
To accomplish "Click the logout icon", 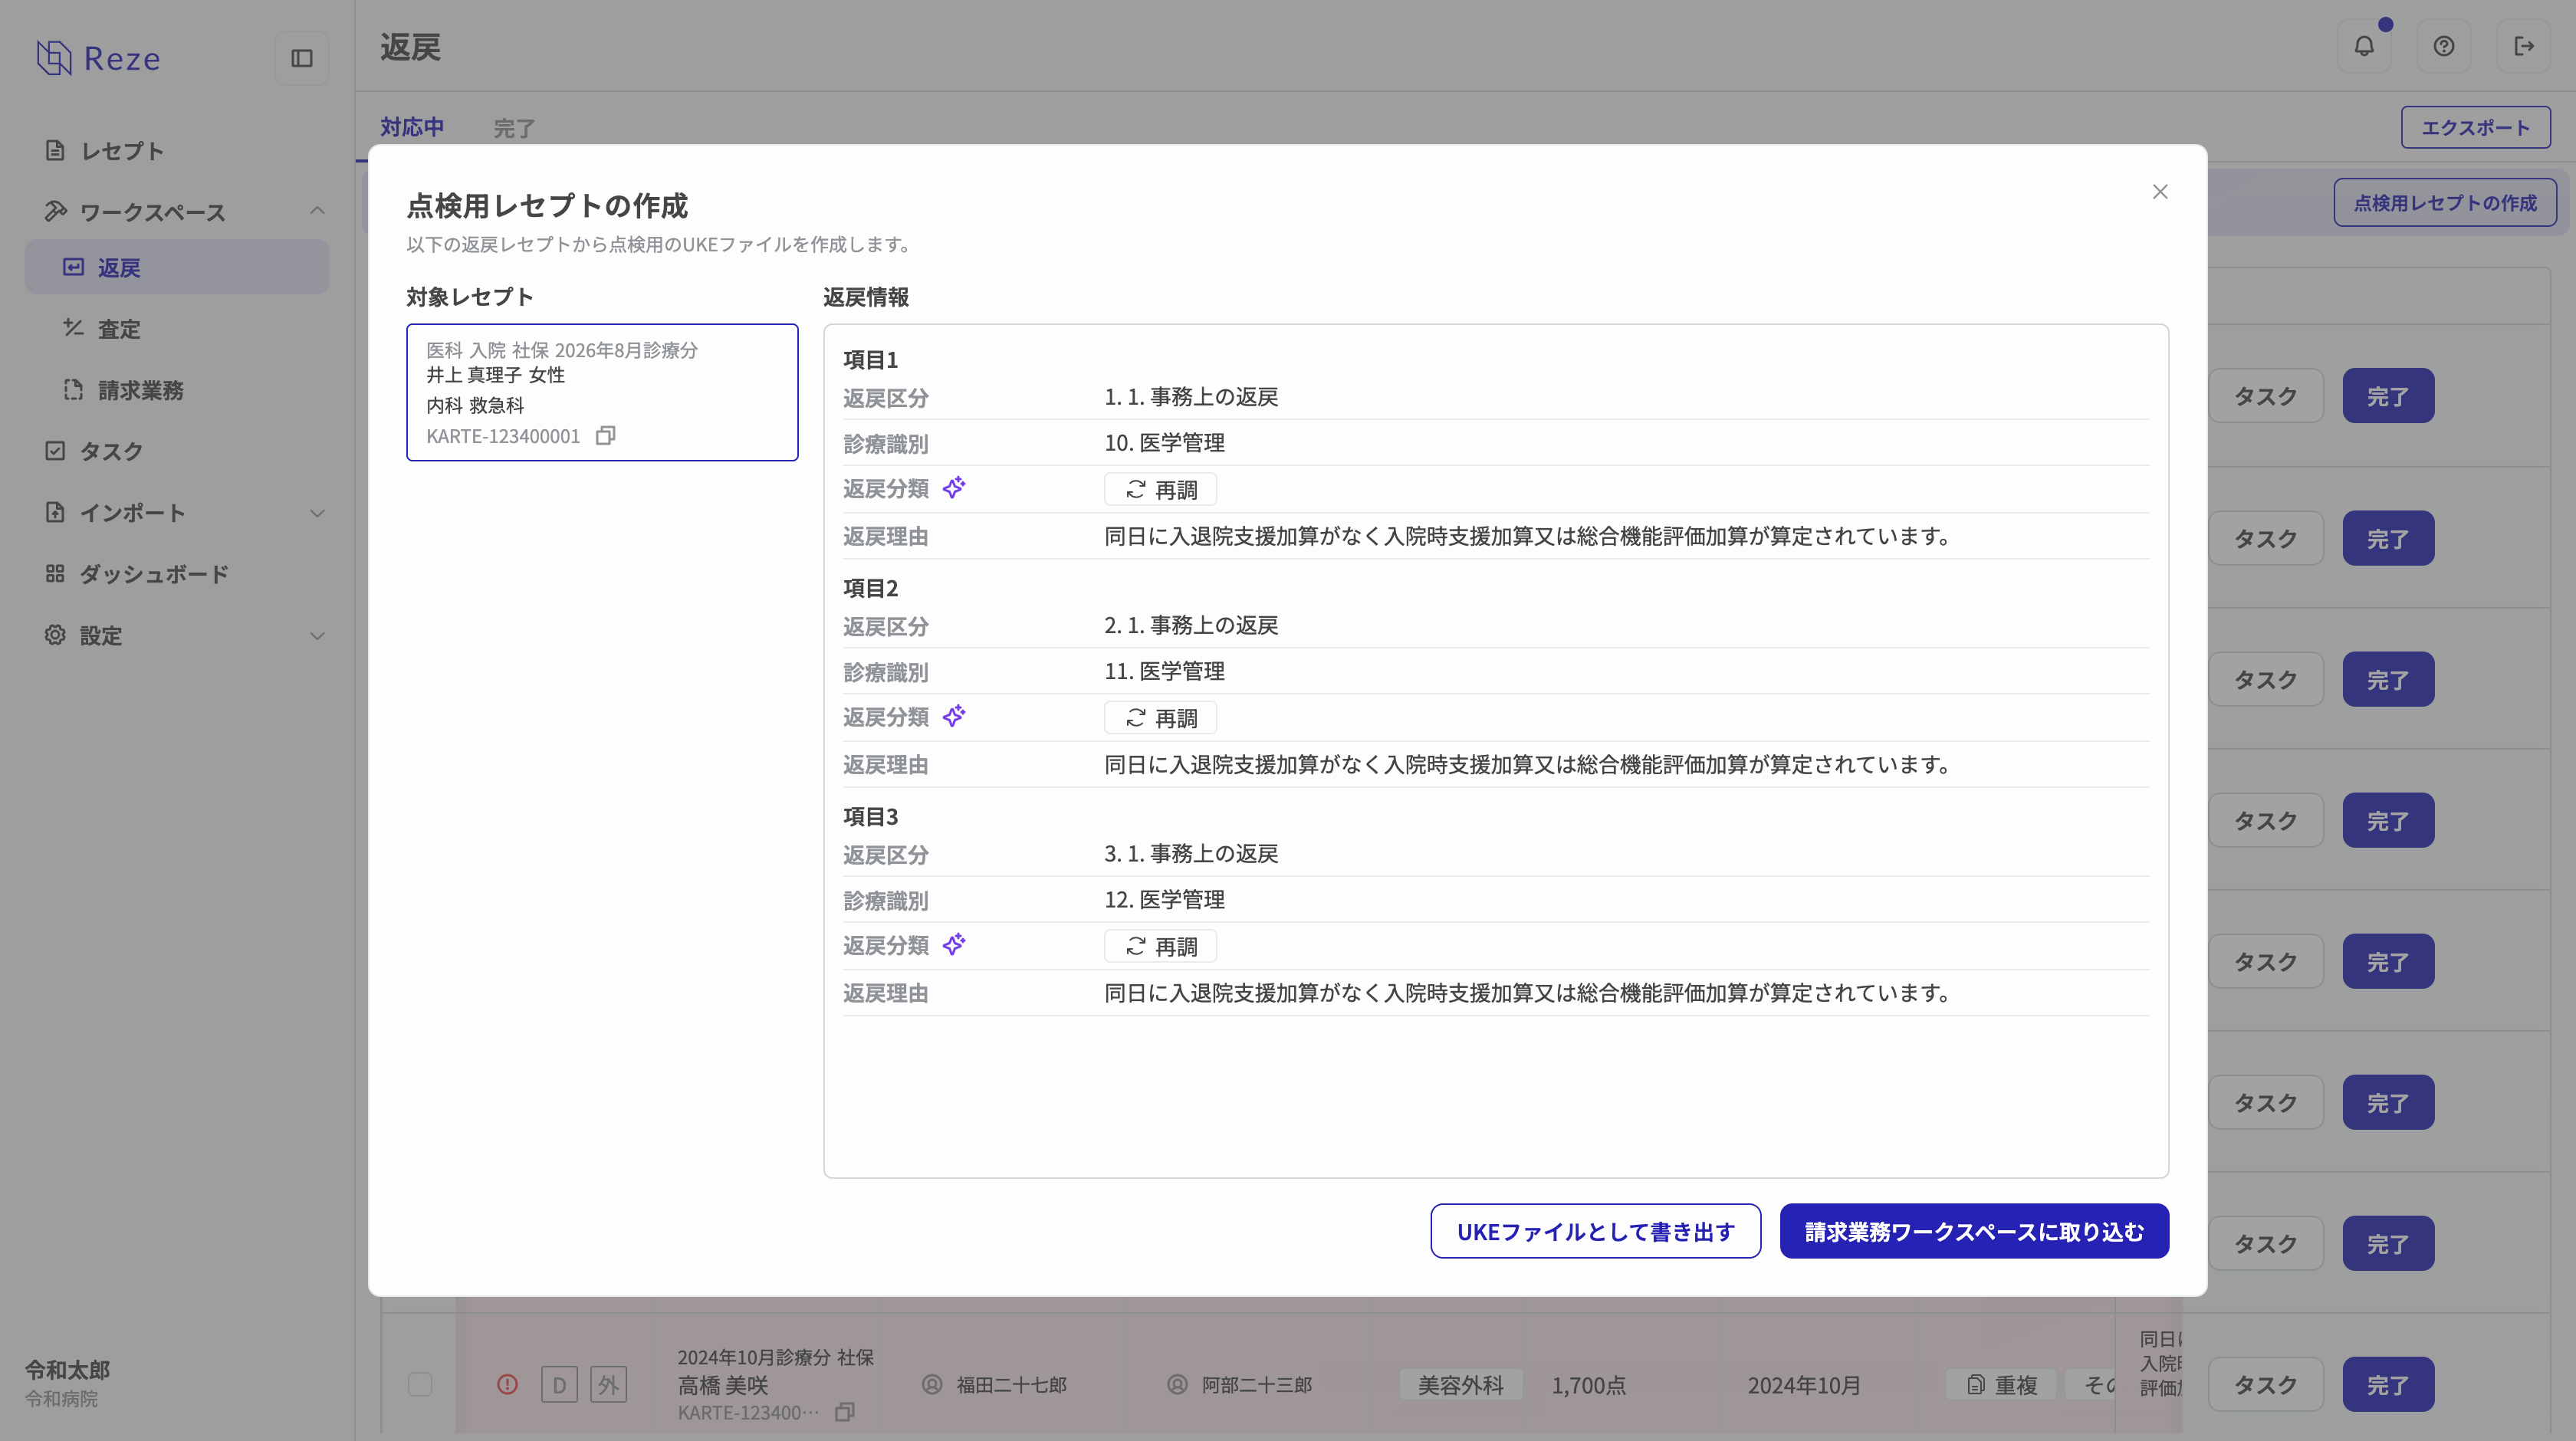I will [x=2524, y=46].
